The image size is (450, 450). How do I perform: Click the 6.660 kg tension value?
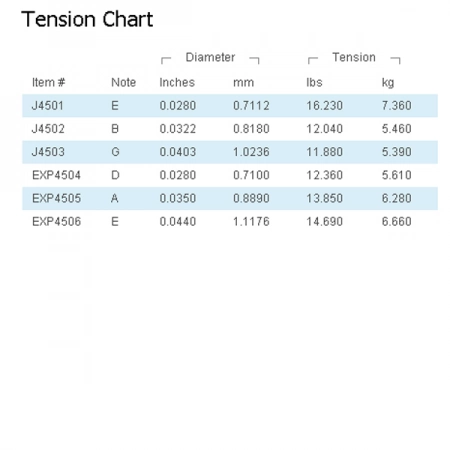tap(396, 221)
